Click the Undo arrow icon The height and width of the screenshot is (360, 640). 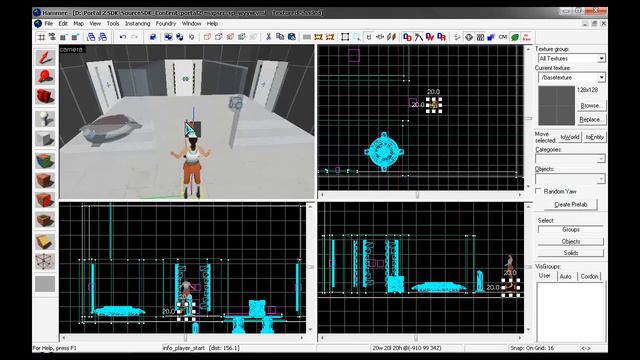click(123, 37)
